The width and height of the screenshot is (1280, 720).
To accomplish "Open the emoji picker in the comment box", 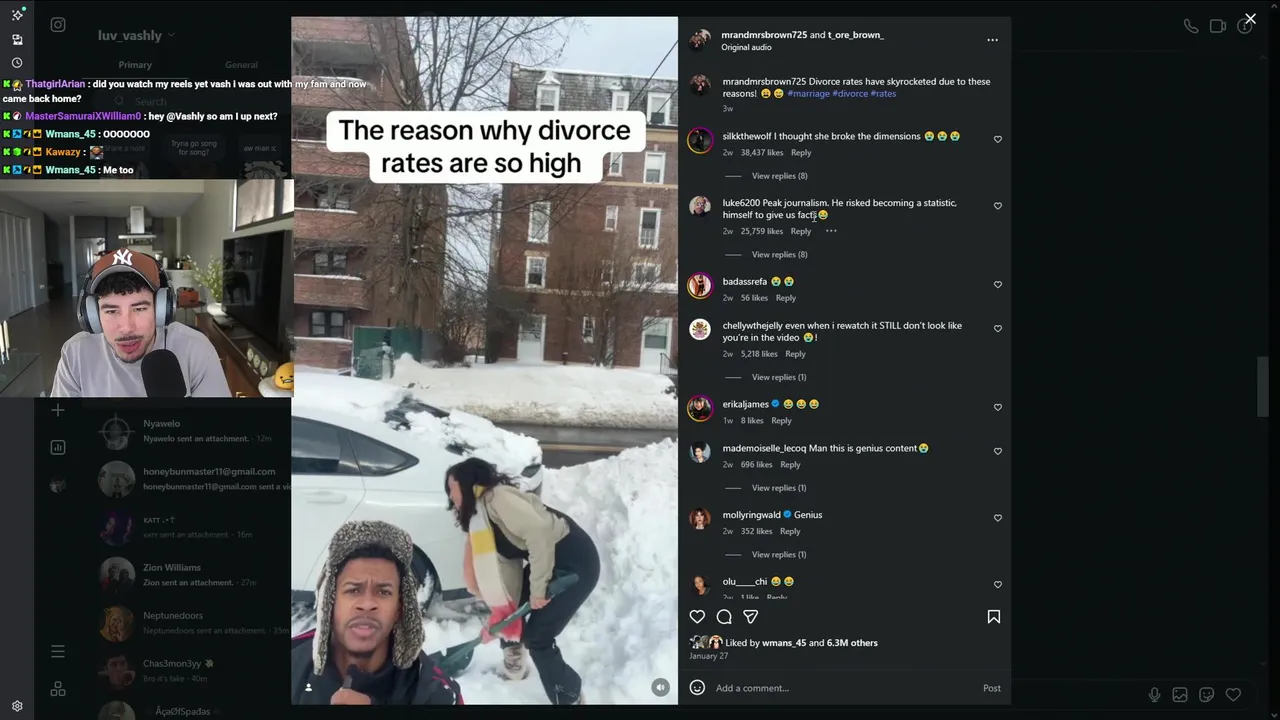I will 697,688.
